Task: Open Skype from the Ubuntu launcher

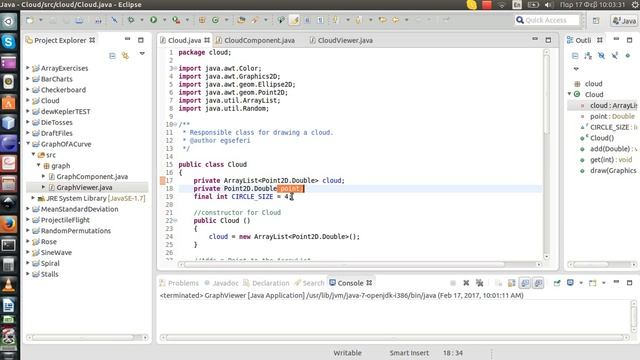Action: tap(9, 42)
